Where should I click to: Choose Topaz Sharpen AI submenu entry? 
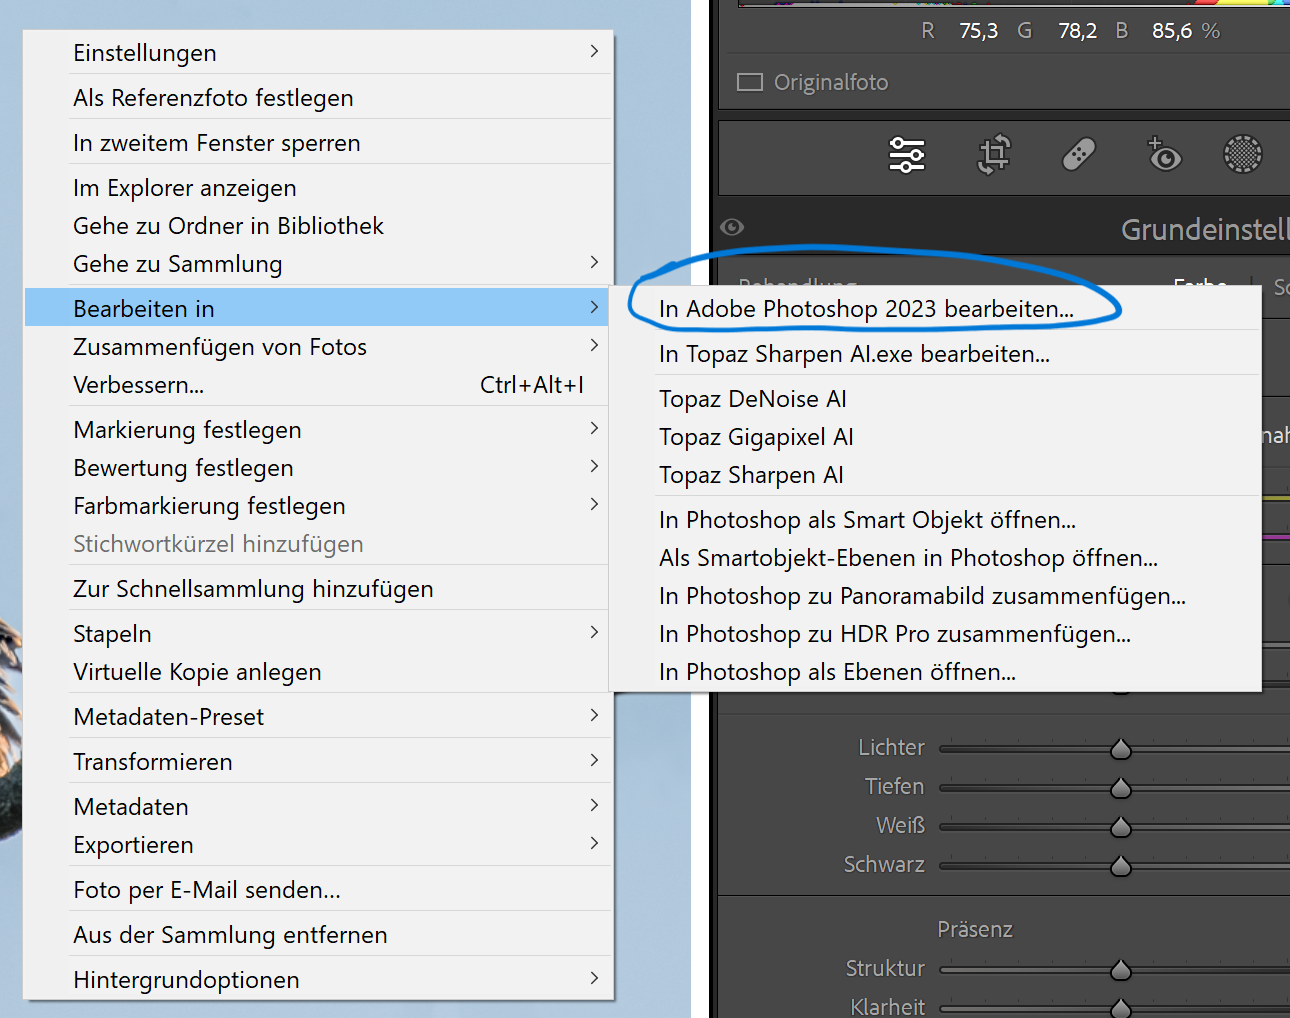(x=936, y=475)
